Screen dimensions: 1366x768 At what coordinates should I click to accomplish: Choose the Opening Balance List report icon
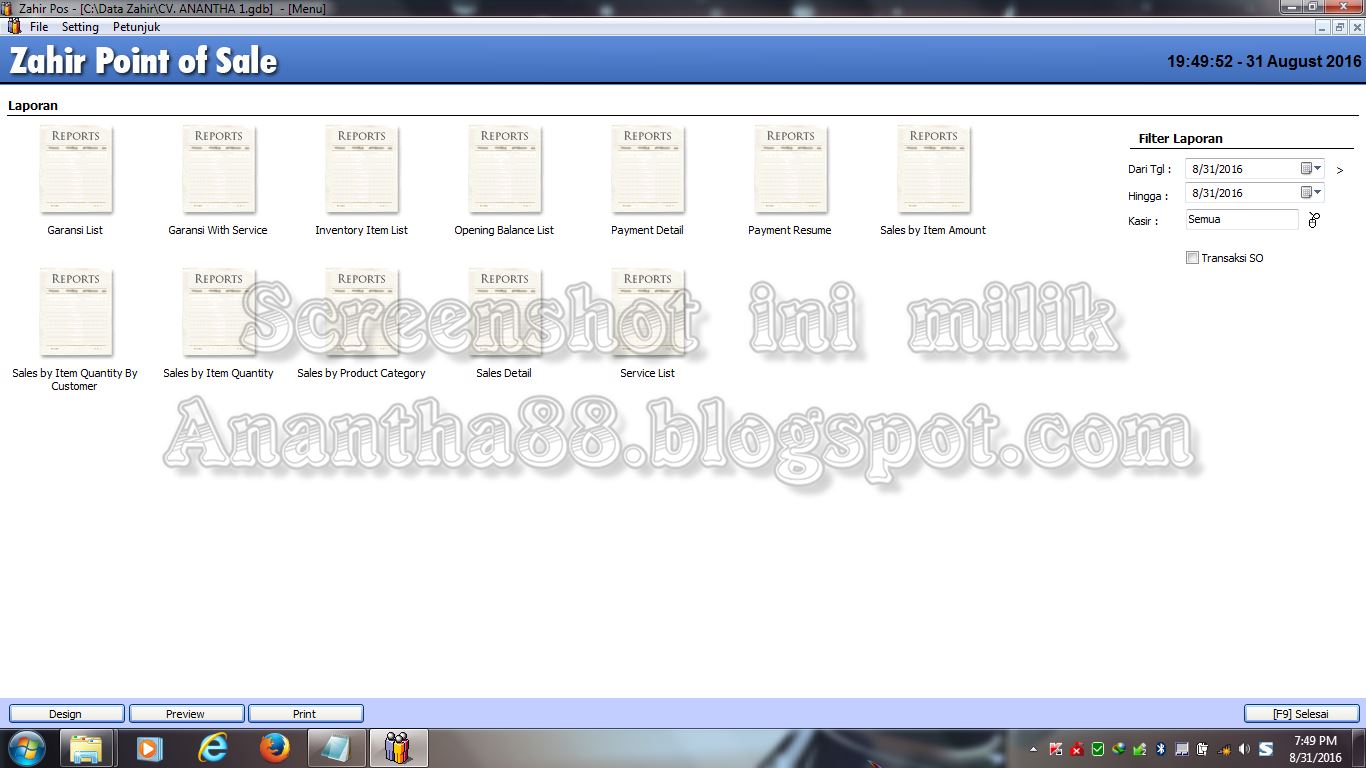505,170
